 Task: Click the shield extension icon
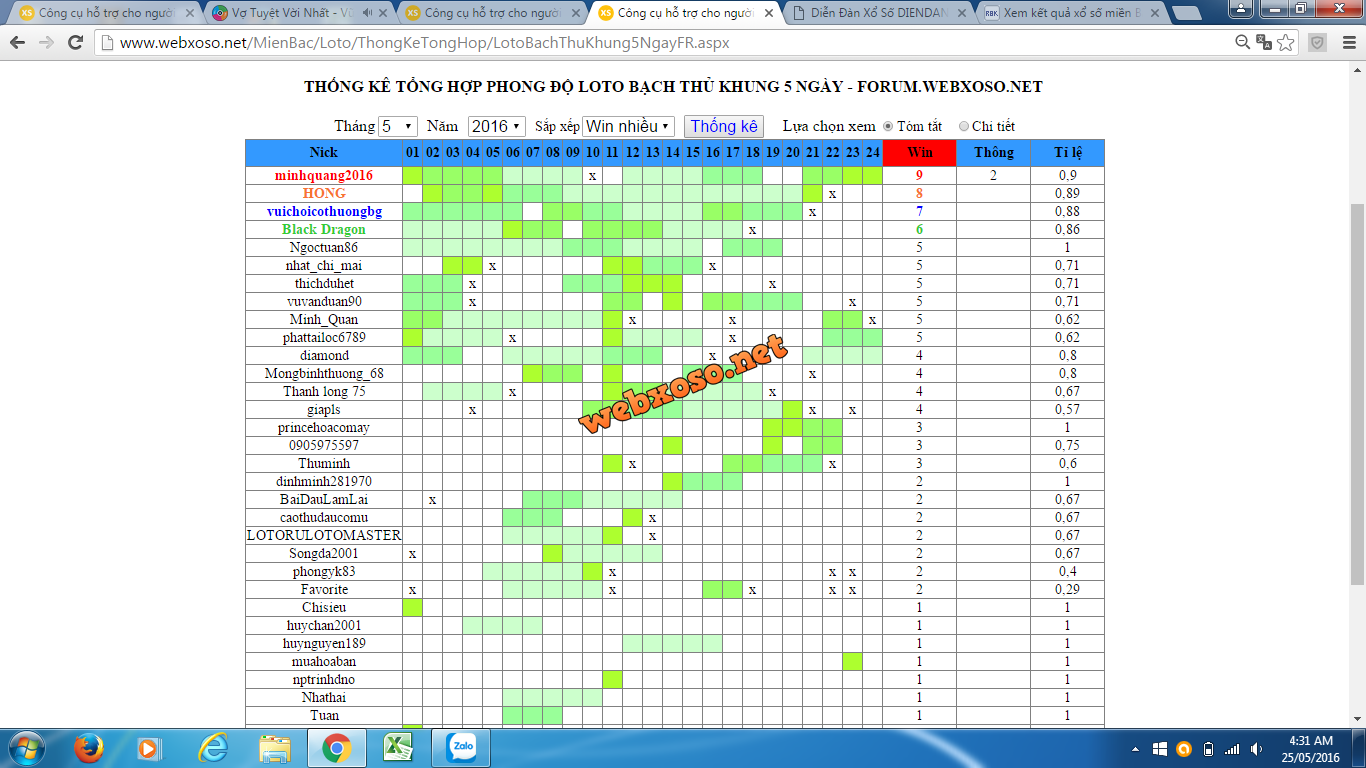click(x=1318, y=43)
